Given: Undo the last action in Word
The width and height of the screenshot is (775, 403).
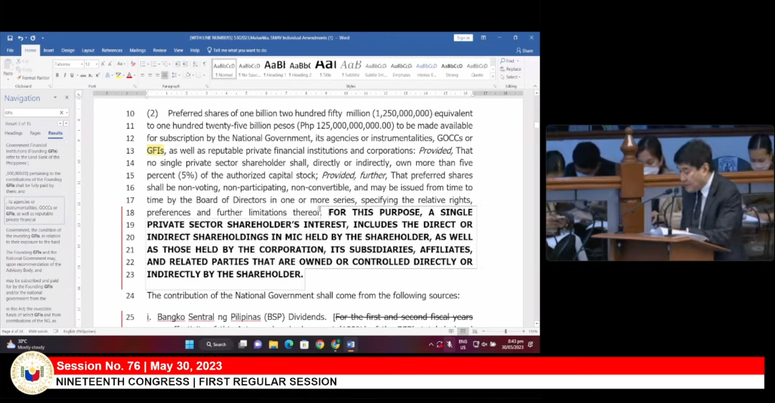Looking at the screenshot, I should click(x=21, y=38).
